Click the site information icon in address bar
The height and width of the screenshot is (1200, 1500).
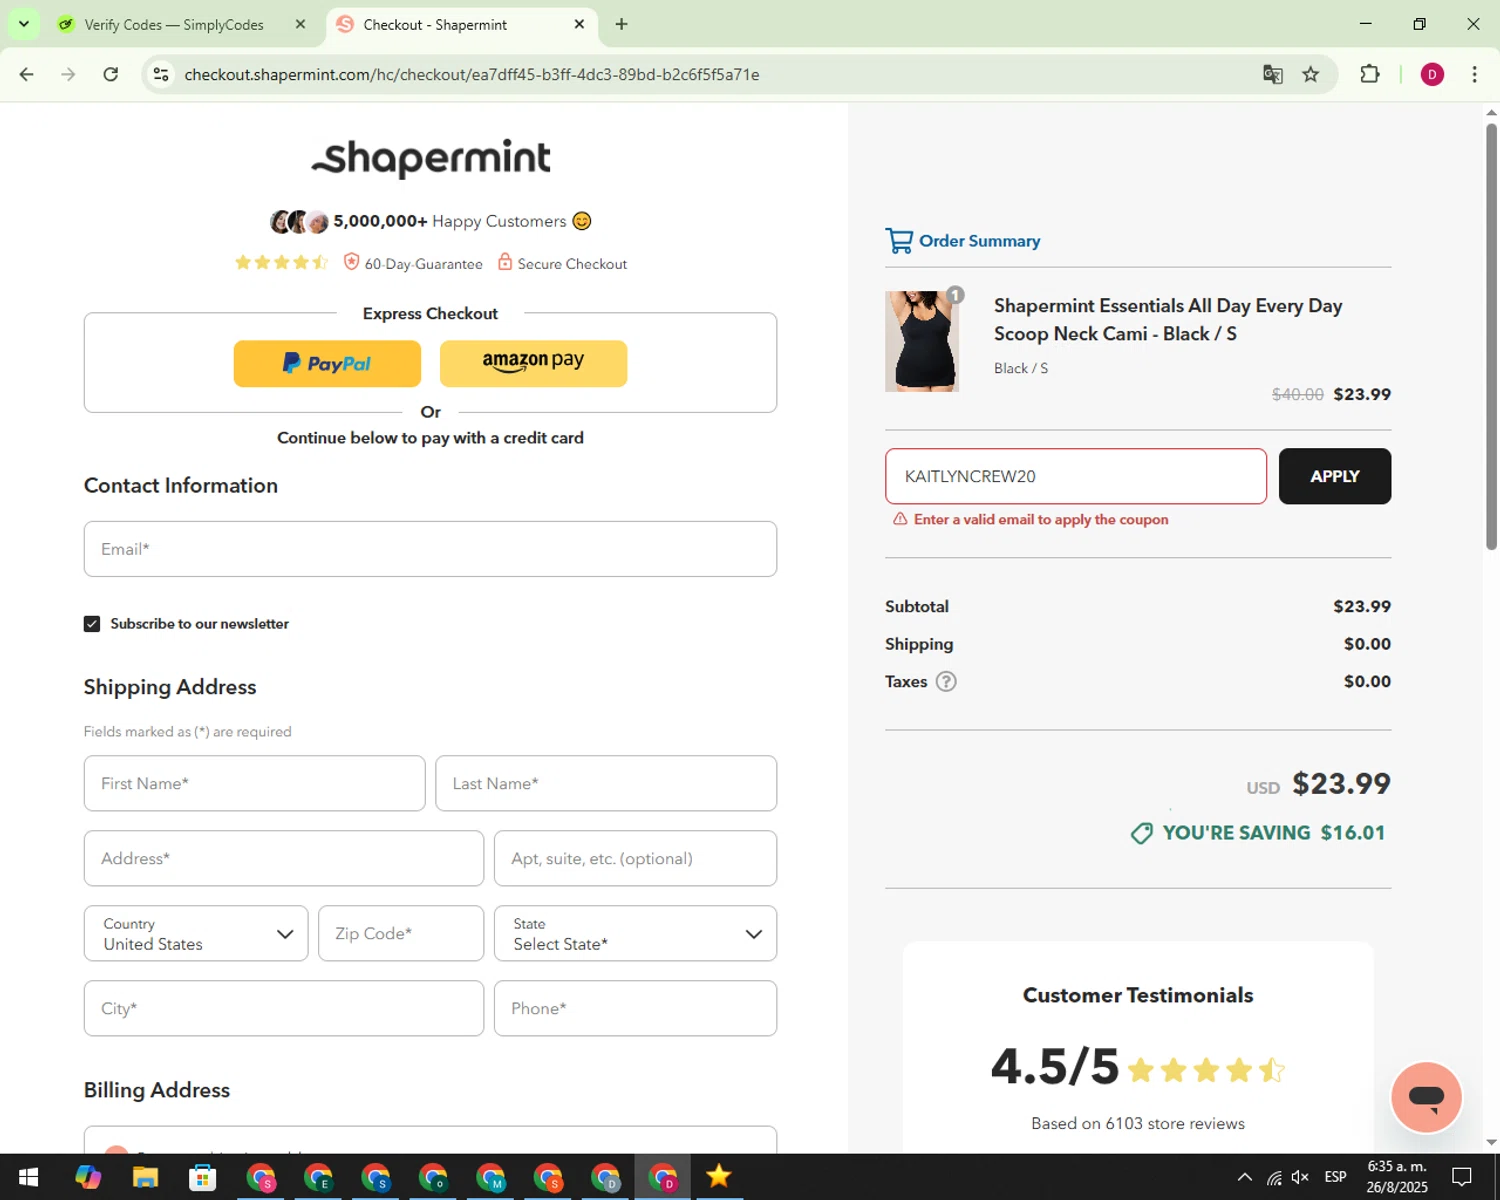tap(161, 74)
